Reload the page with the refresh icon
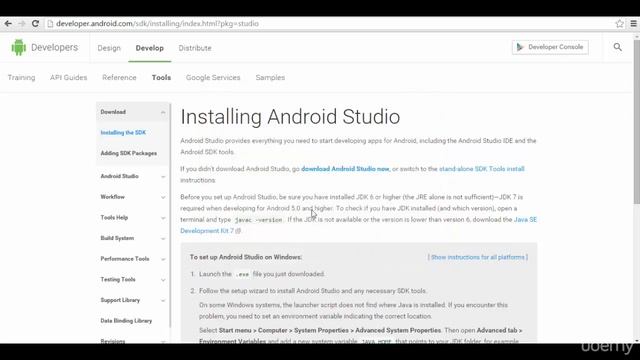Viewport: 640px width, 360px height. coord(36,24)
